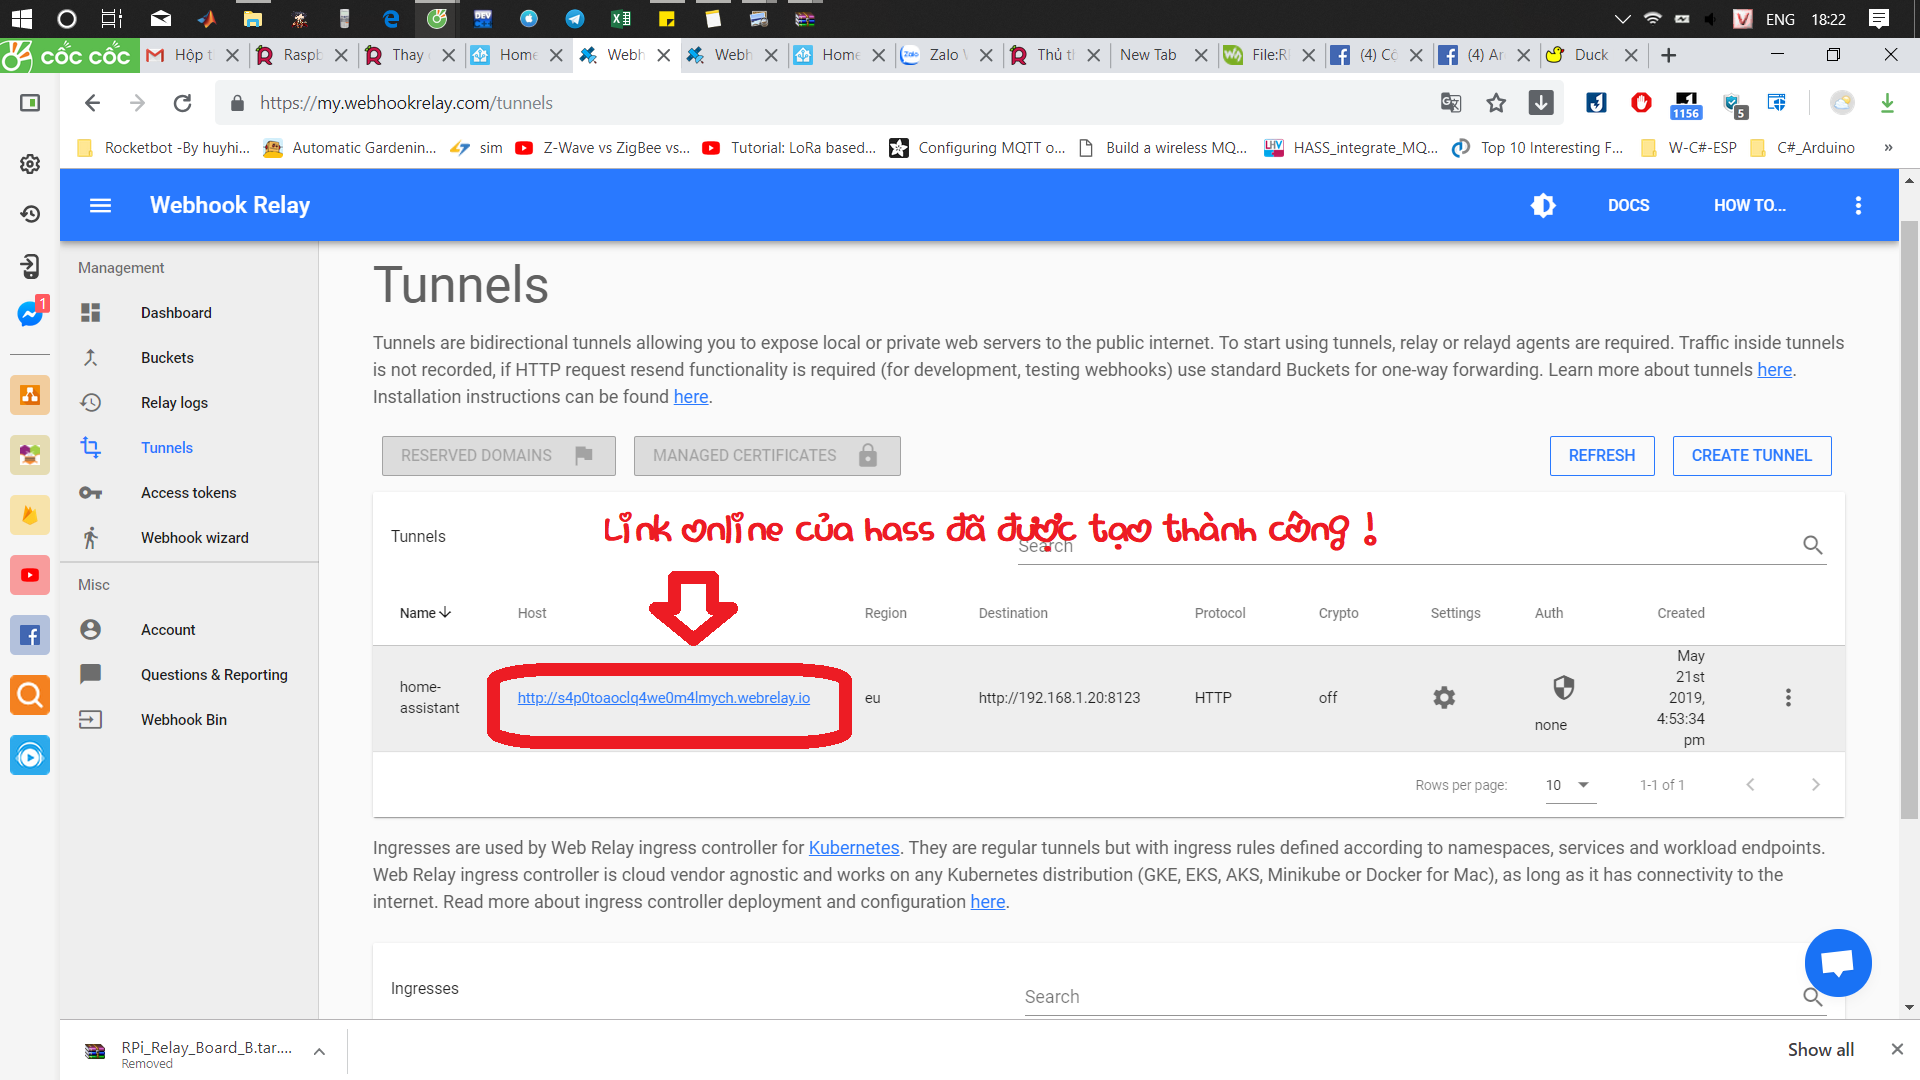The height and width of the screenshot is (1080, 1920).
Task: Click the Access tokens key icon
Action: click(91, 493)
